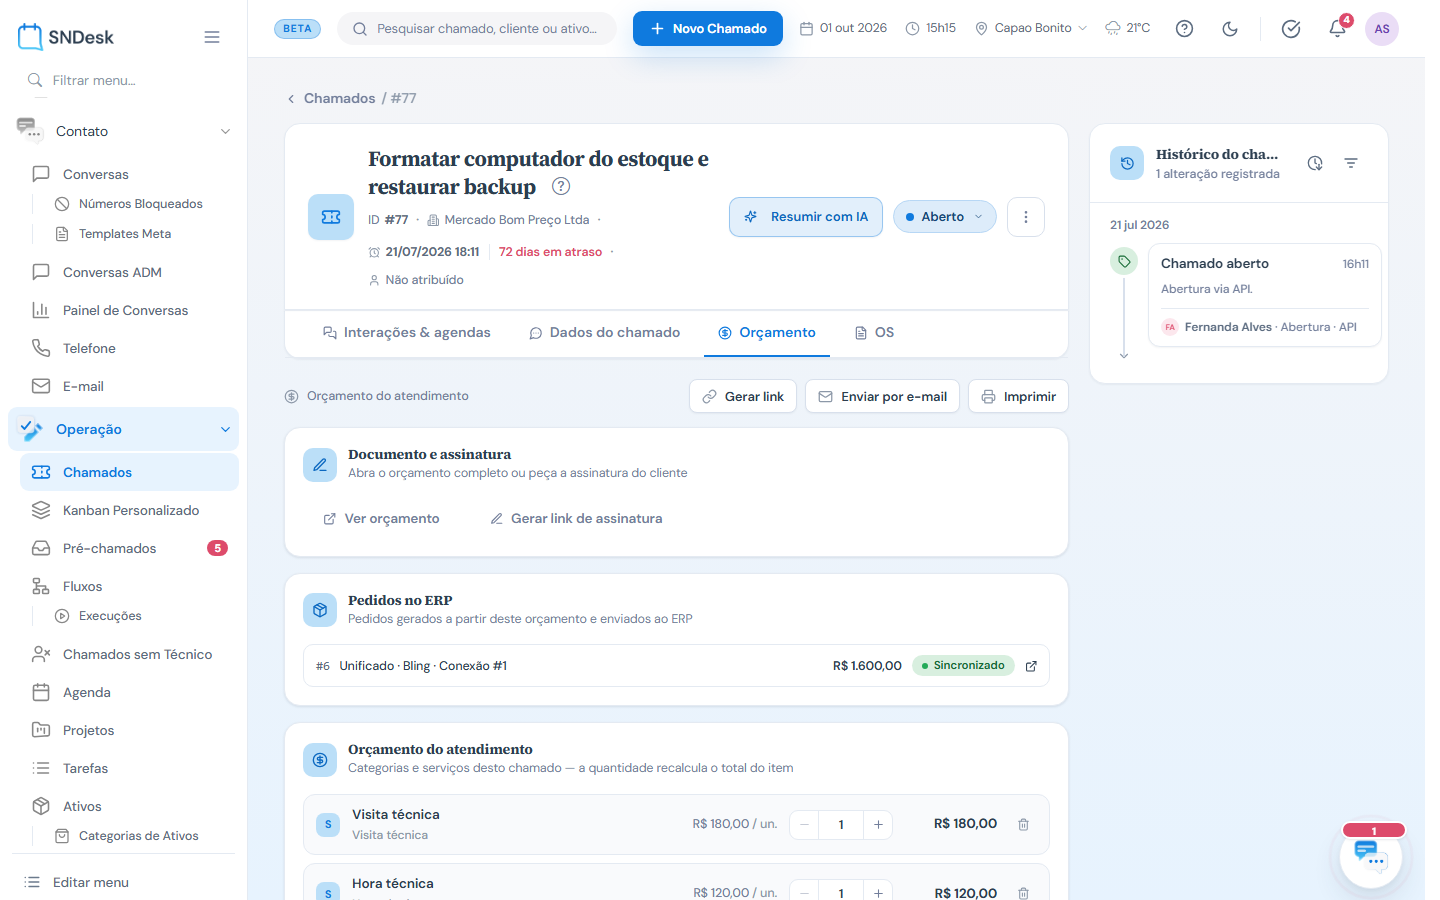Click the help icon beside the ticket title

(561, 186)
